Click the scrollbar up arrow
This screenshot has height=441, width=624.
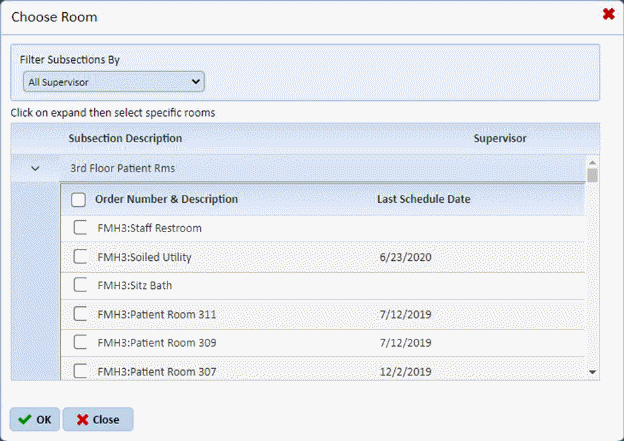593,161
